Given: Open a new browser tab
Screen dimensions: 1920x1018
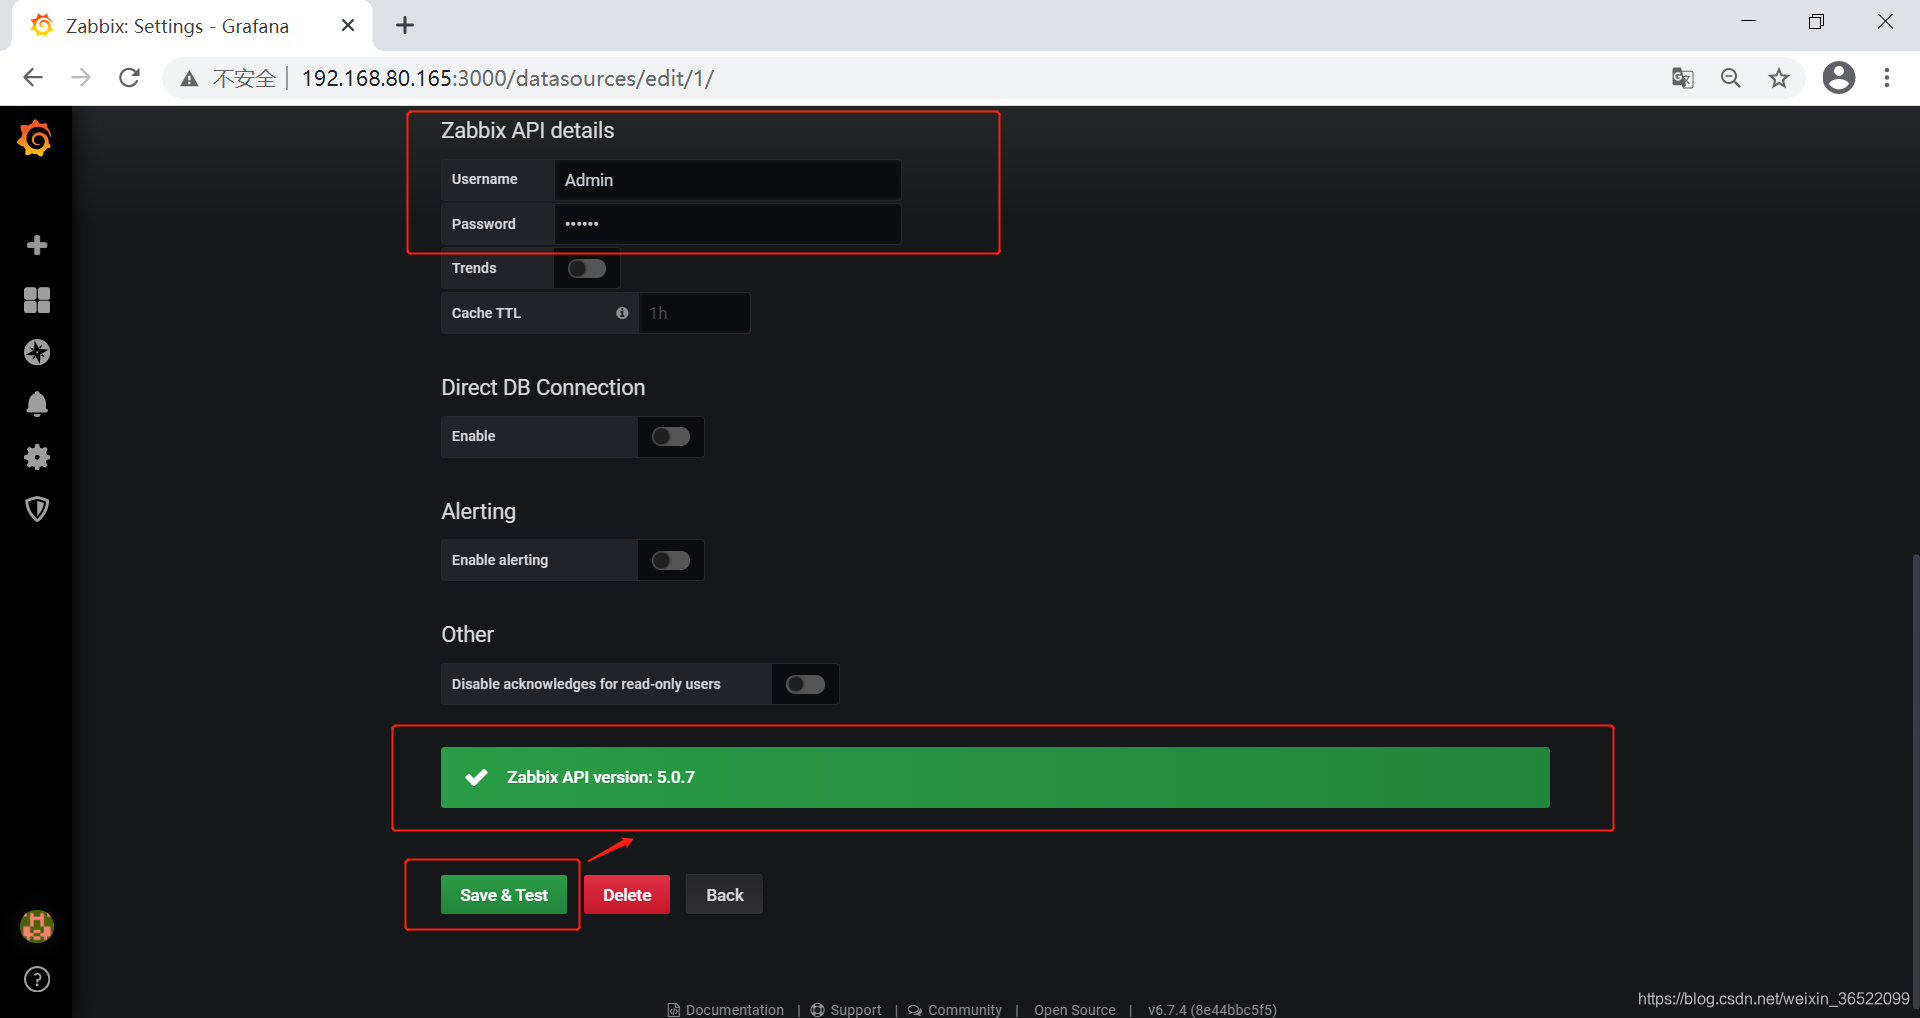Looking at the screenshot, I should 405,25.
